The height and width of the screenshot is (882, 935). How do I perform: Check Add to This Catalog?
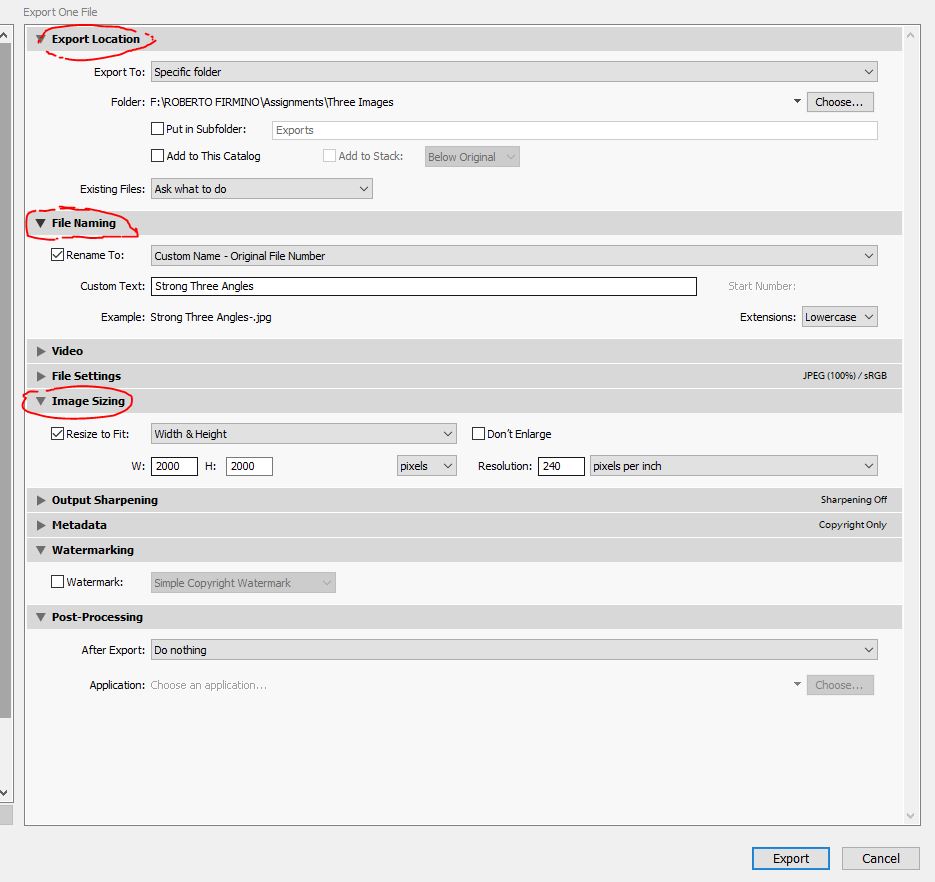click(157, 156)
